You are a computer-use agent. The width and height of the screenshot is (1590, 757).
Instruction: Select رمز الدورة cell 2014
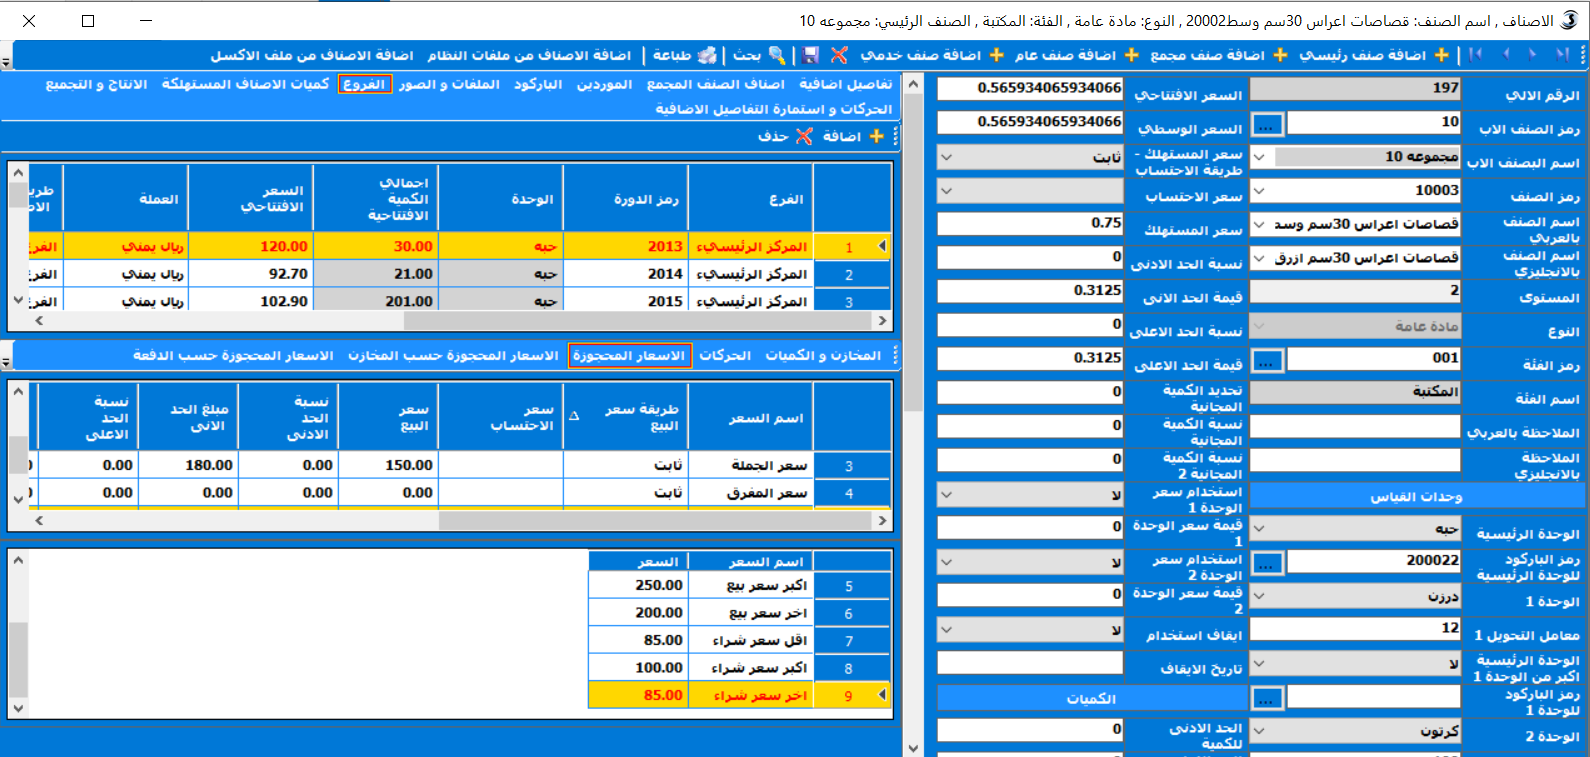pyautogui.click(x=626, y=274)
